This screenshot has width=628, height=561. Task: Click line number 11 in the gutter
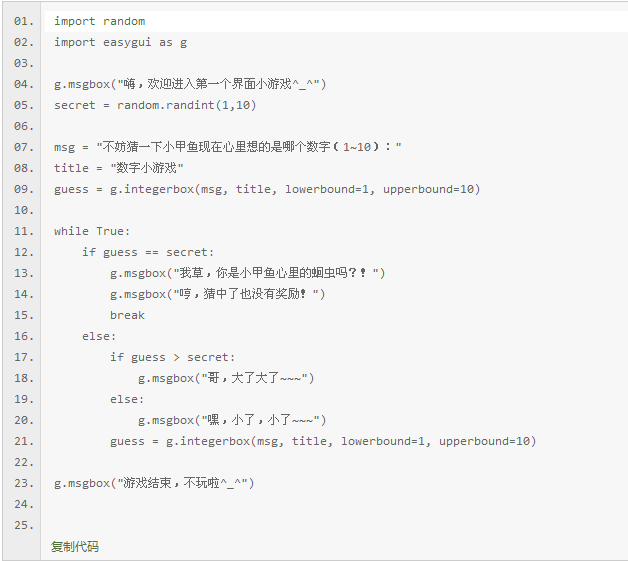point(24,231)
